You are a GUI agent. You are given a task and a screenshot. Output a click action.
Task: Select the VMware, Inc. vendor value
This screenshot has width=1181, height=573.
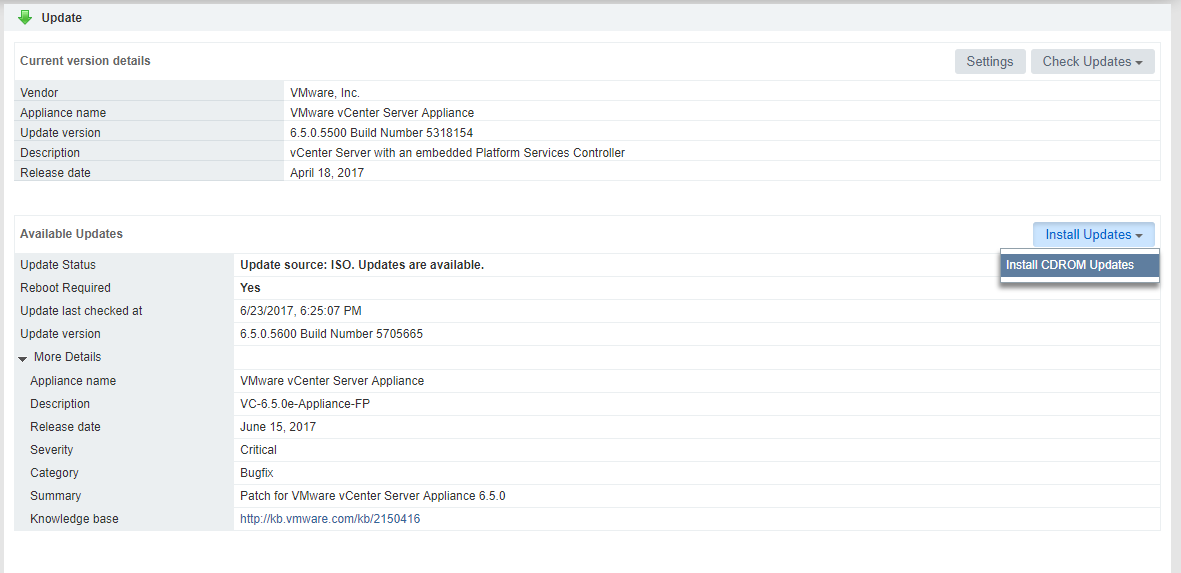pyautogui.click(x=324, y=93)
